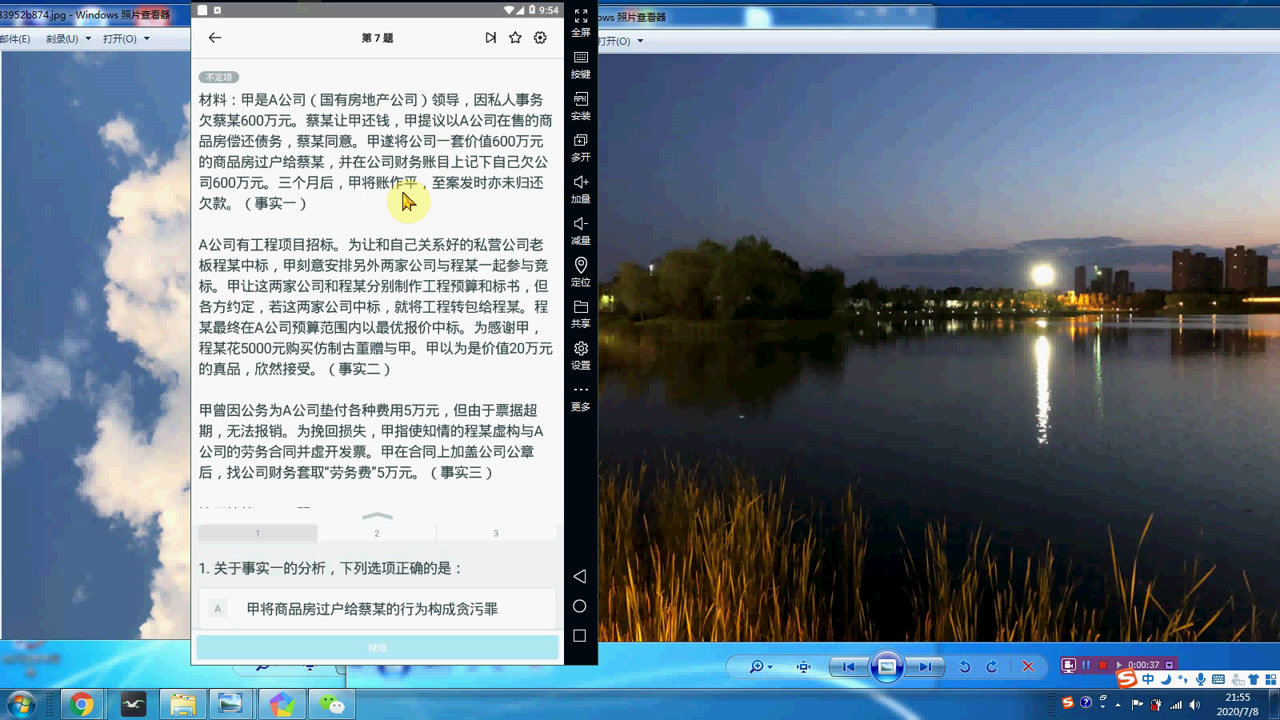
Task: Open Sogou toolbox grid icon
Action: tap(1271, 680)
